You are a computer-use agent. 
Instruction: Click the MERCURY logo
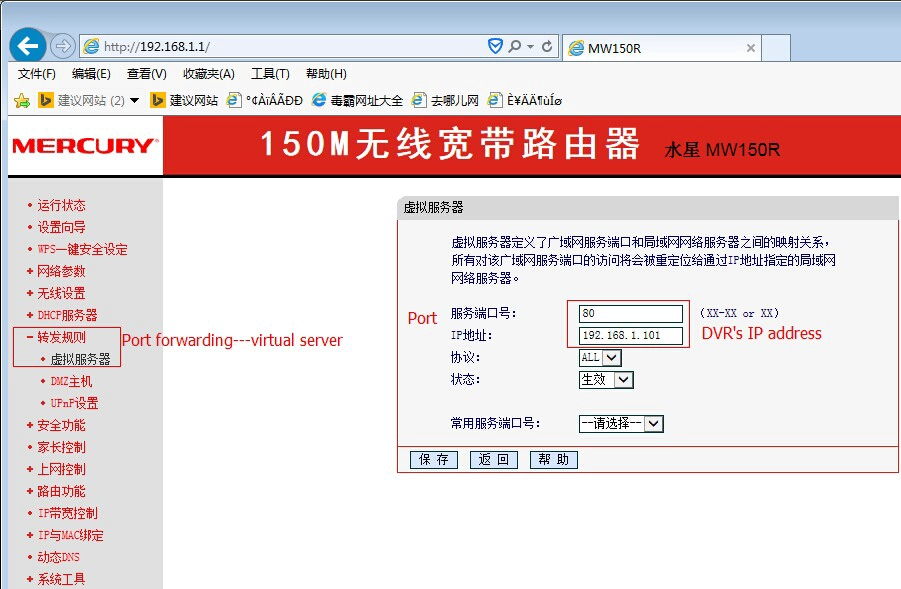point(85,145)
